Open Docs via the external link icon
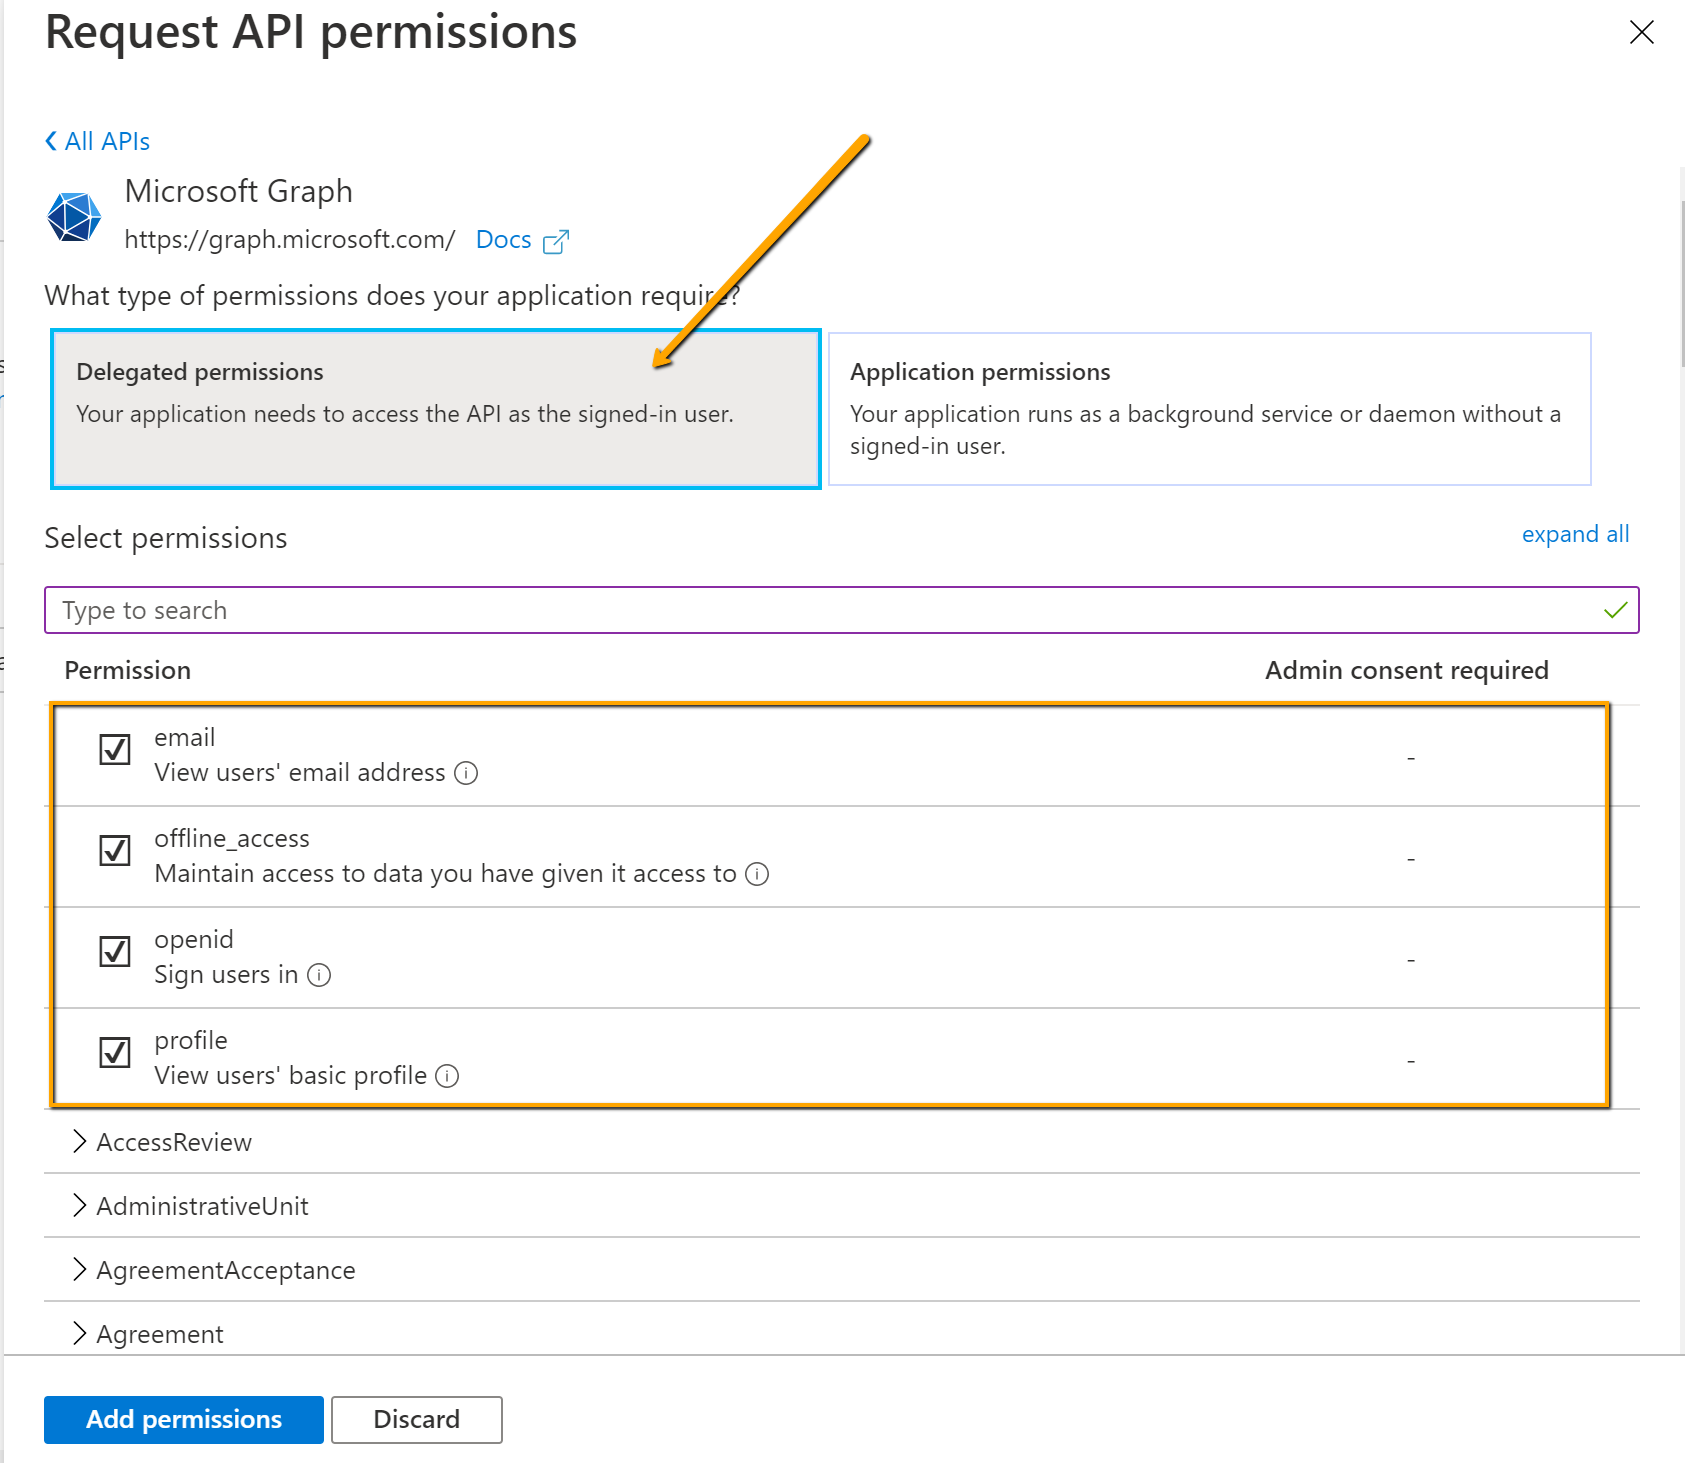 (x=556, y=240)
